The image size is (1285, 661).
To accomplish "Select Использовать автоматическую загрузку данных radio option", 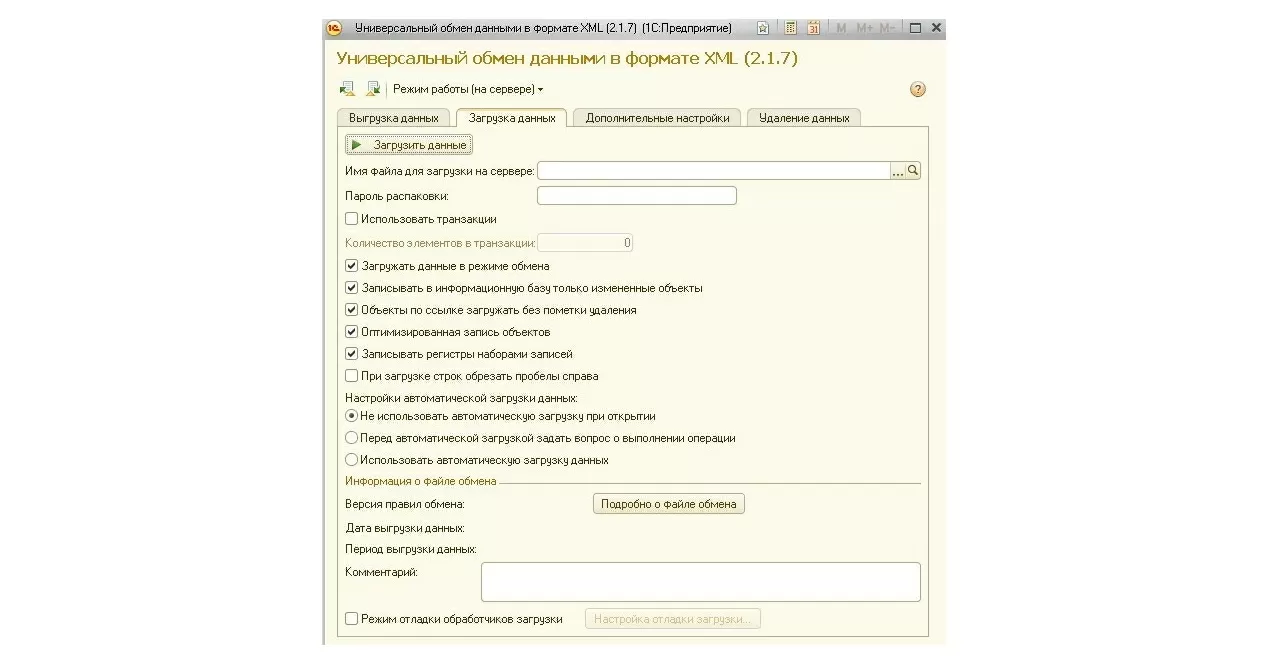I will [x=352, y=460].
